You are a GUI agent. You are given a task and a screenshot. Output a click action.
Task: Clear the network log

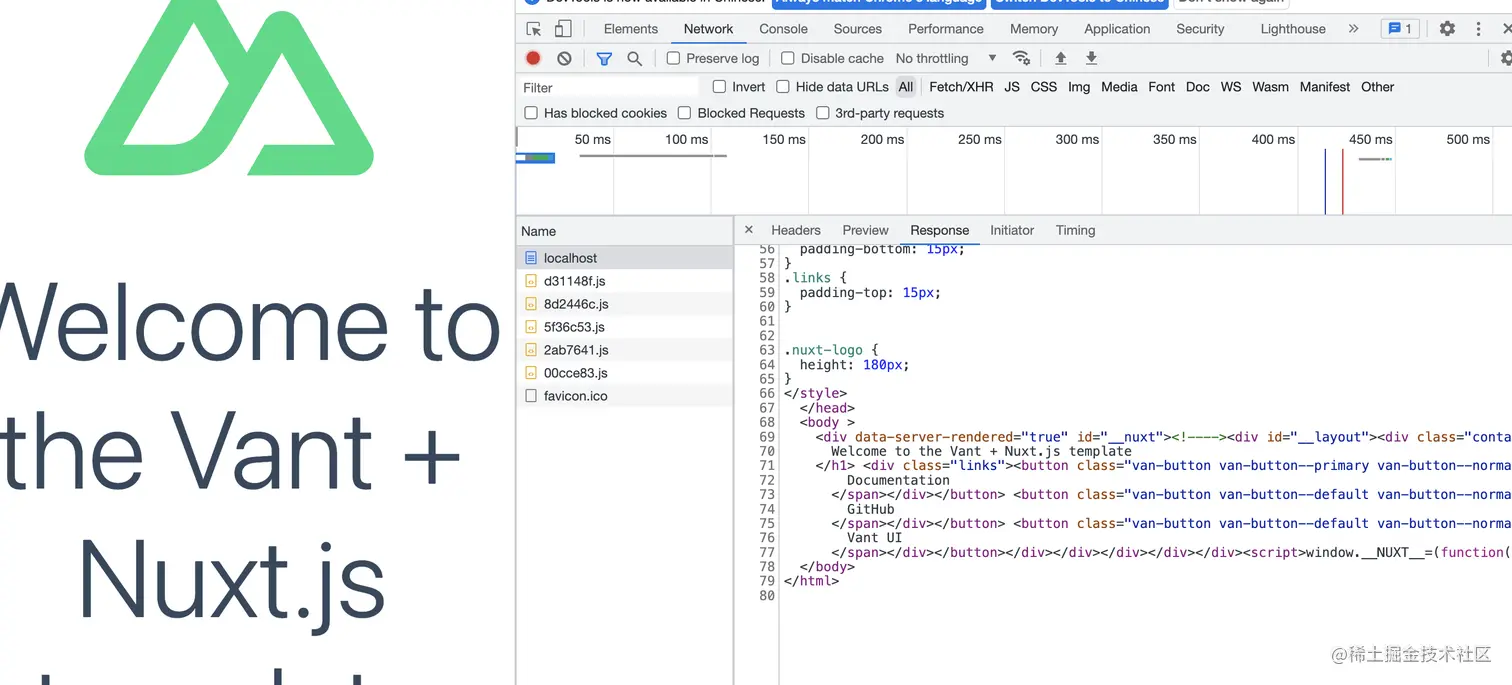(564, 58)
